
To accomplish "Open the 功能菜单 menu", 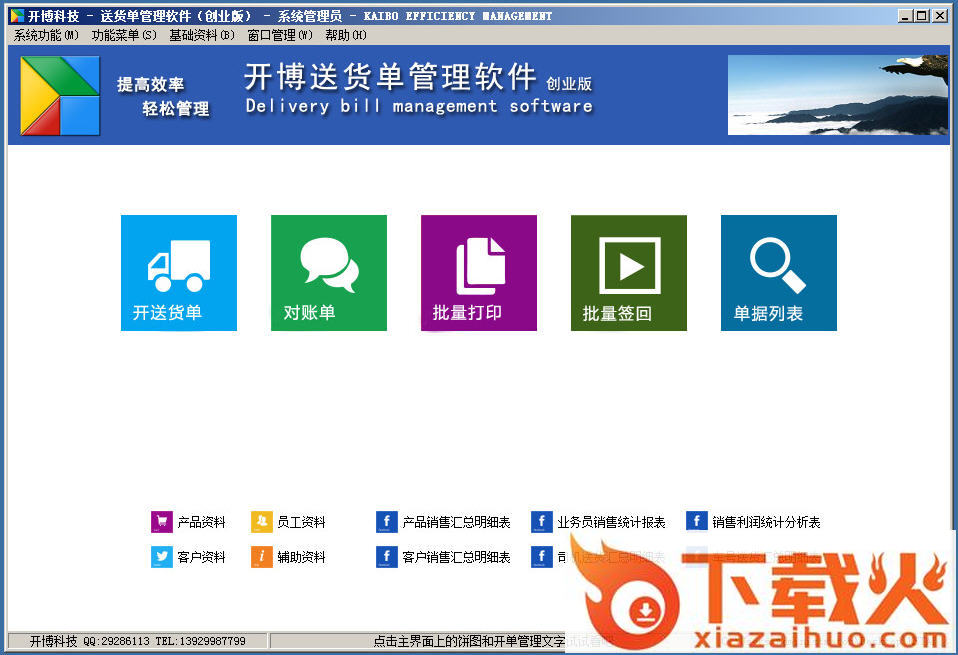I will 124,35.
